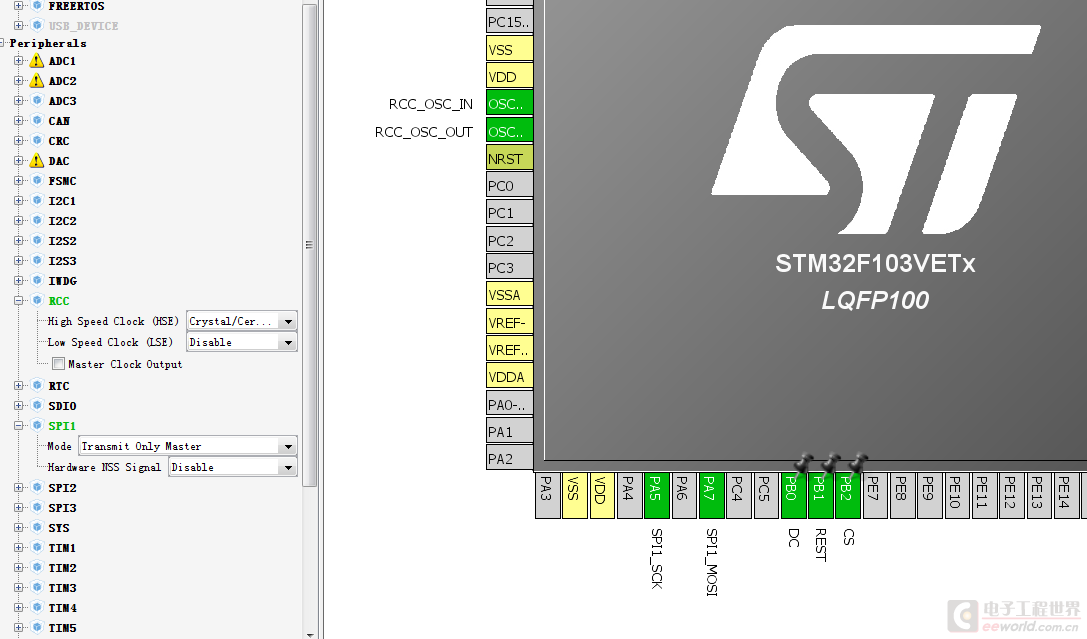Screen dimensions: 1087x639
Task: Click the PE14 pin on the chip
Action: point(1066,496)
